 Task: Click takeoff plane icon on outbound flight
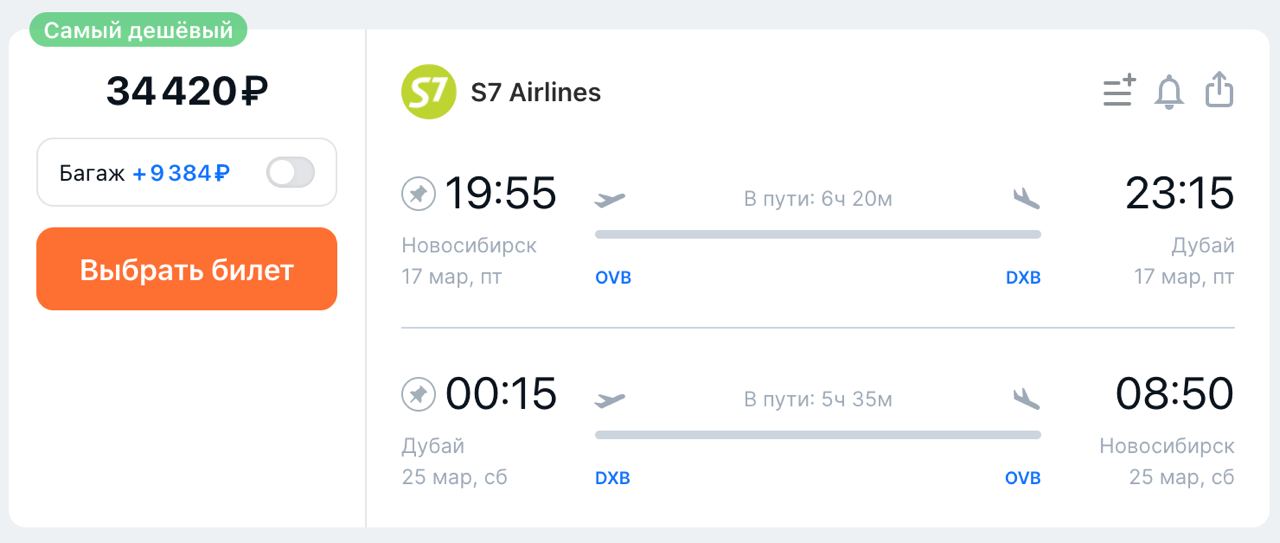[609, 199]
